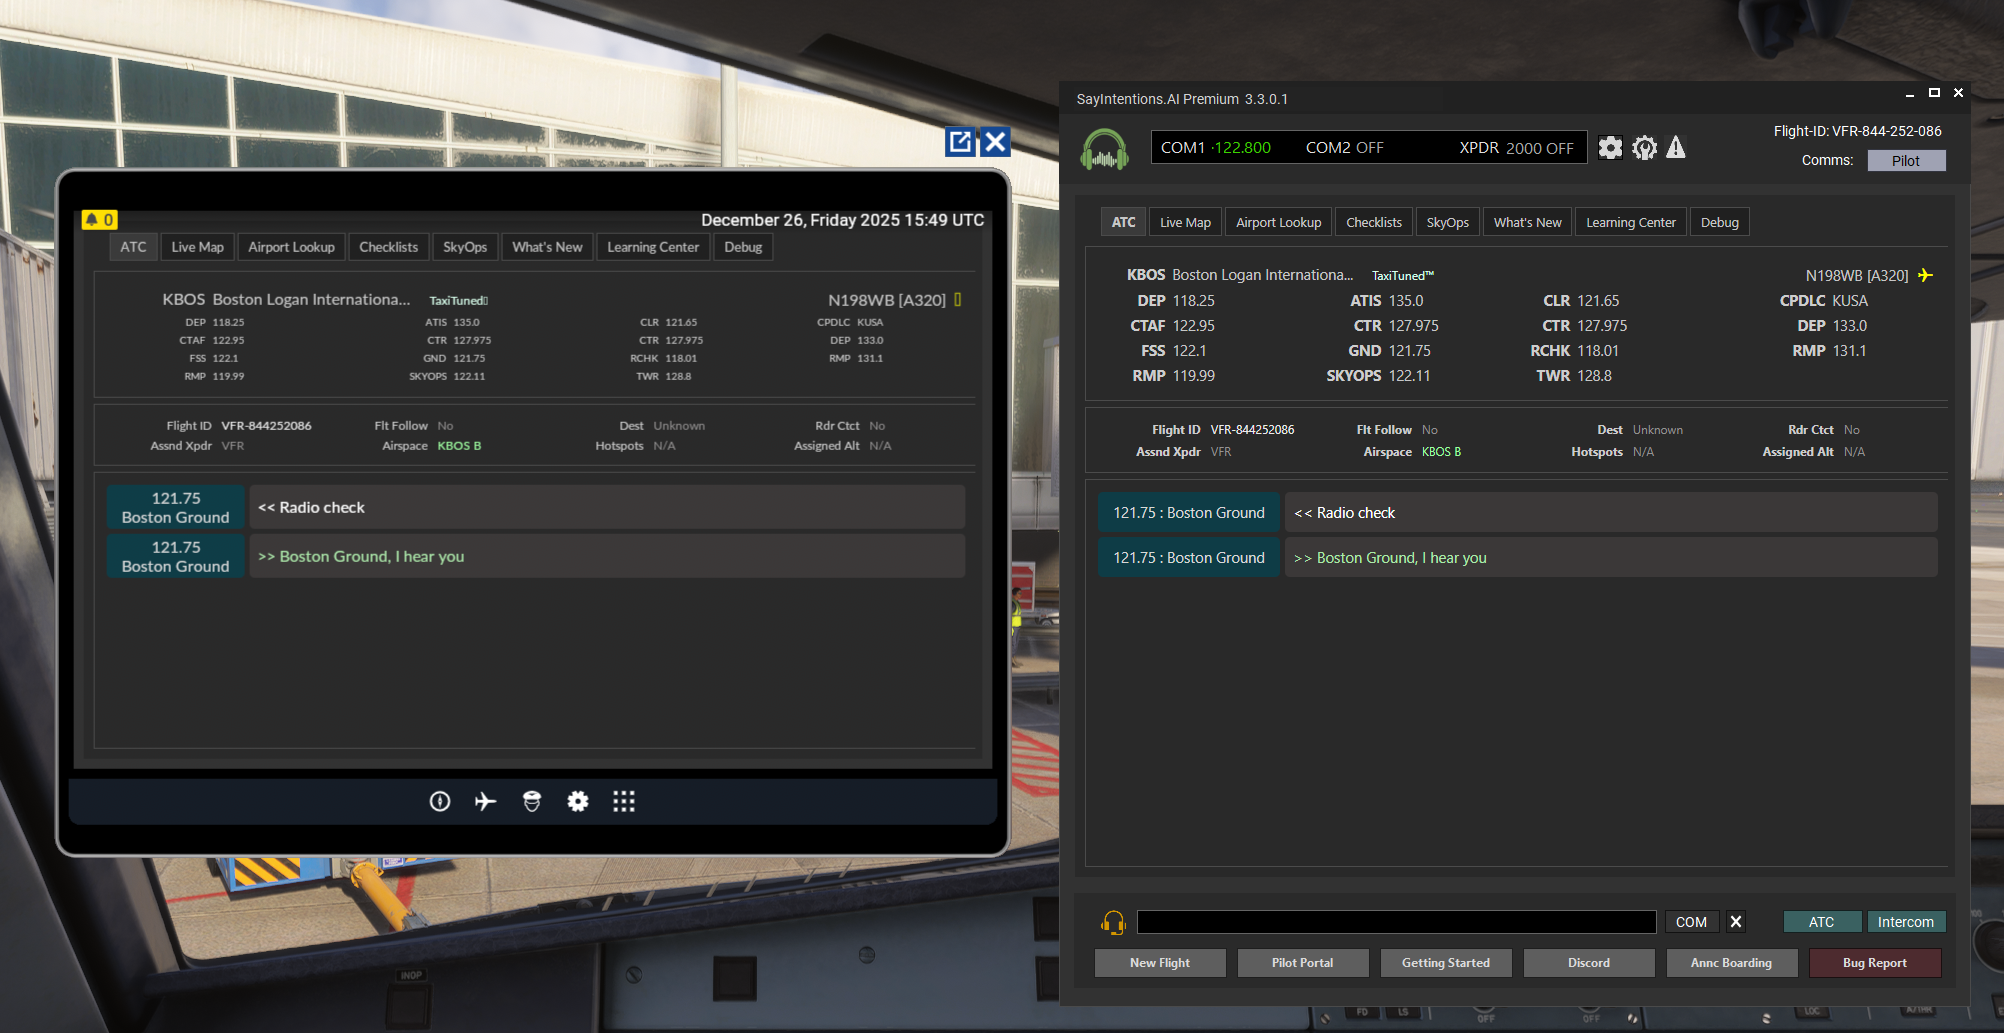Select ATC tab on the tablet
The width and height of the screenshot is (2004, 1033).
pos(134,247)
